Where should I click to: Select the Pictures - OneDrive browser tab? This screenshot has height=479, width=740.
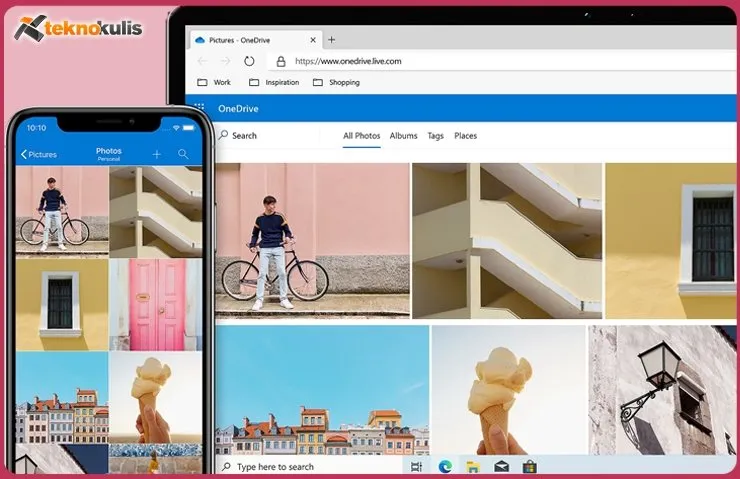point(256,40)
